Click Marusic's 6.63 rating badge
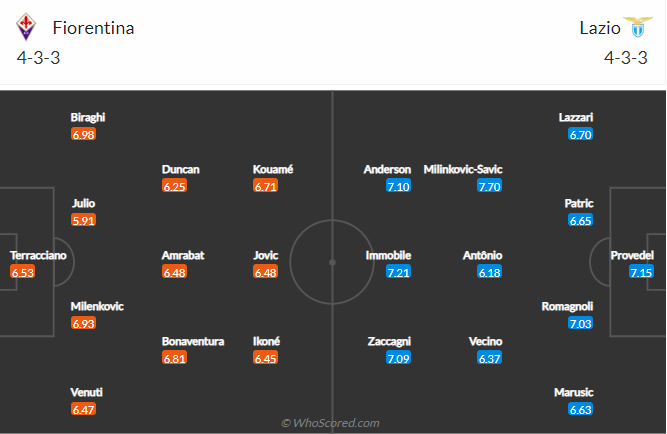Image resolution: width=667 pixels, height=434 pixels. point(580,409)
